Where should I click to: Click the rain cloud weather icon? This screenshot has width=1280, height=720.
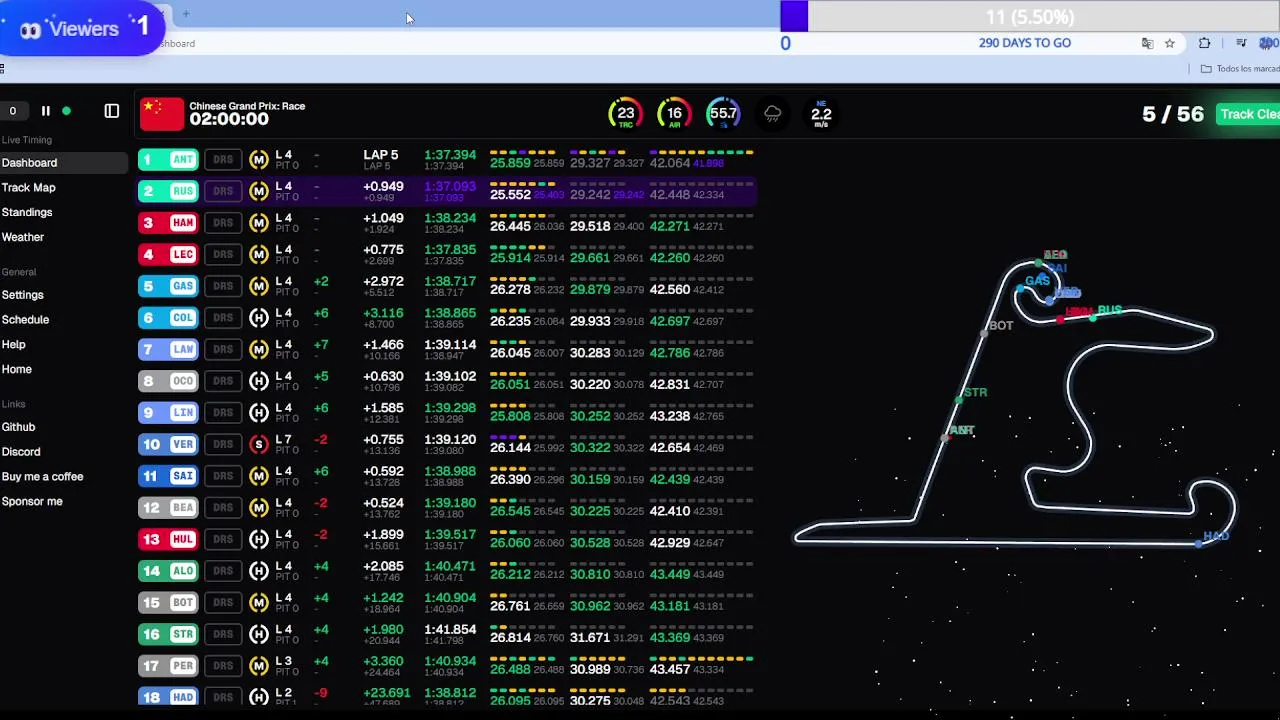[x=773, y=114]
